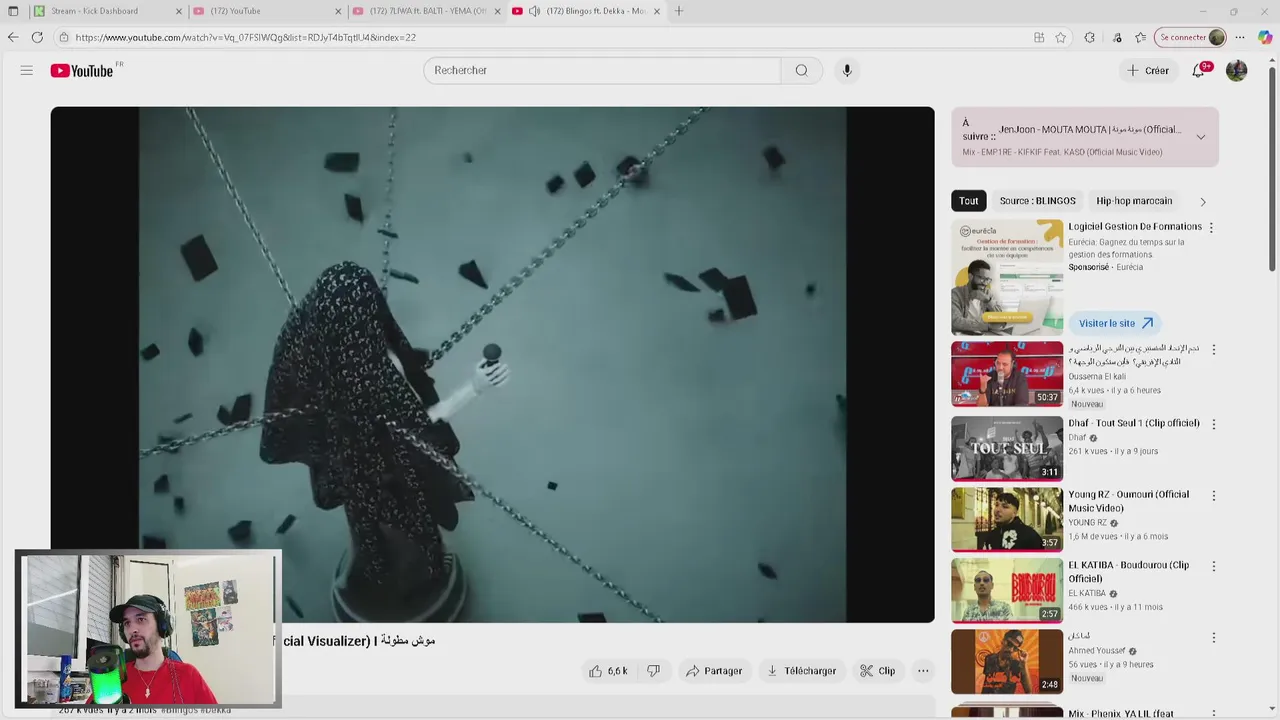Close the Blingos ft. Dekka tab
The image size is (1280, 720).
coord(657,11)
